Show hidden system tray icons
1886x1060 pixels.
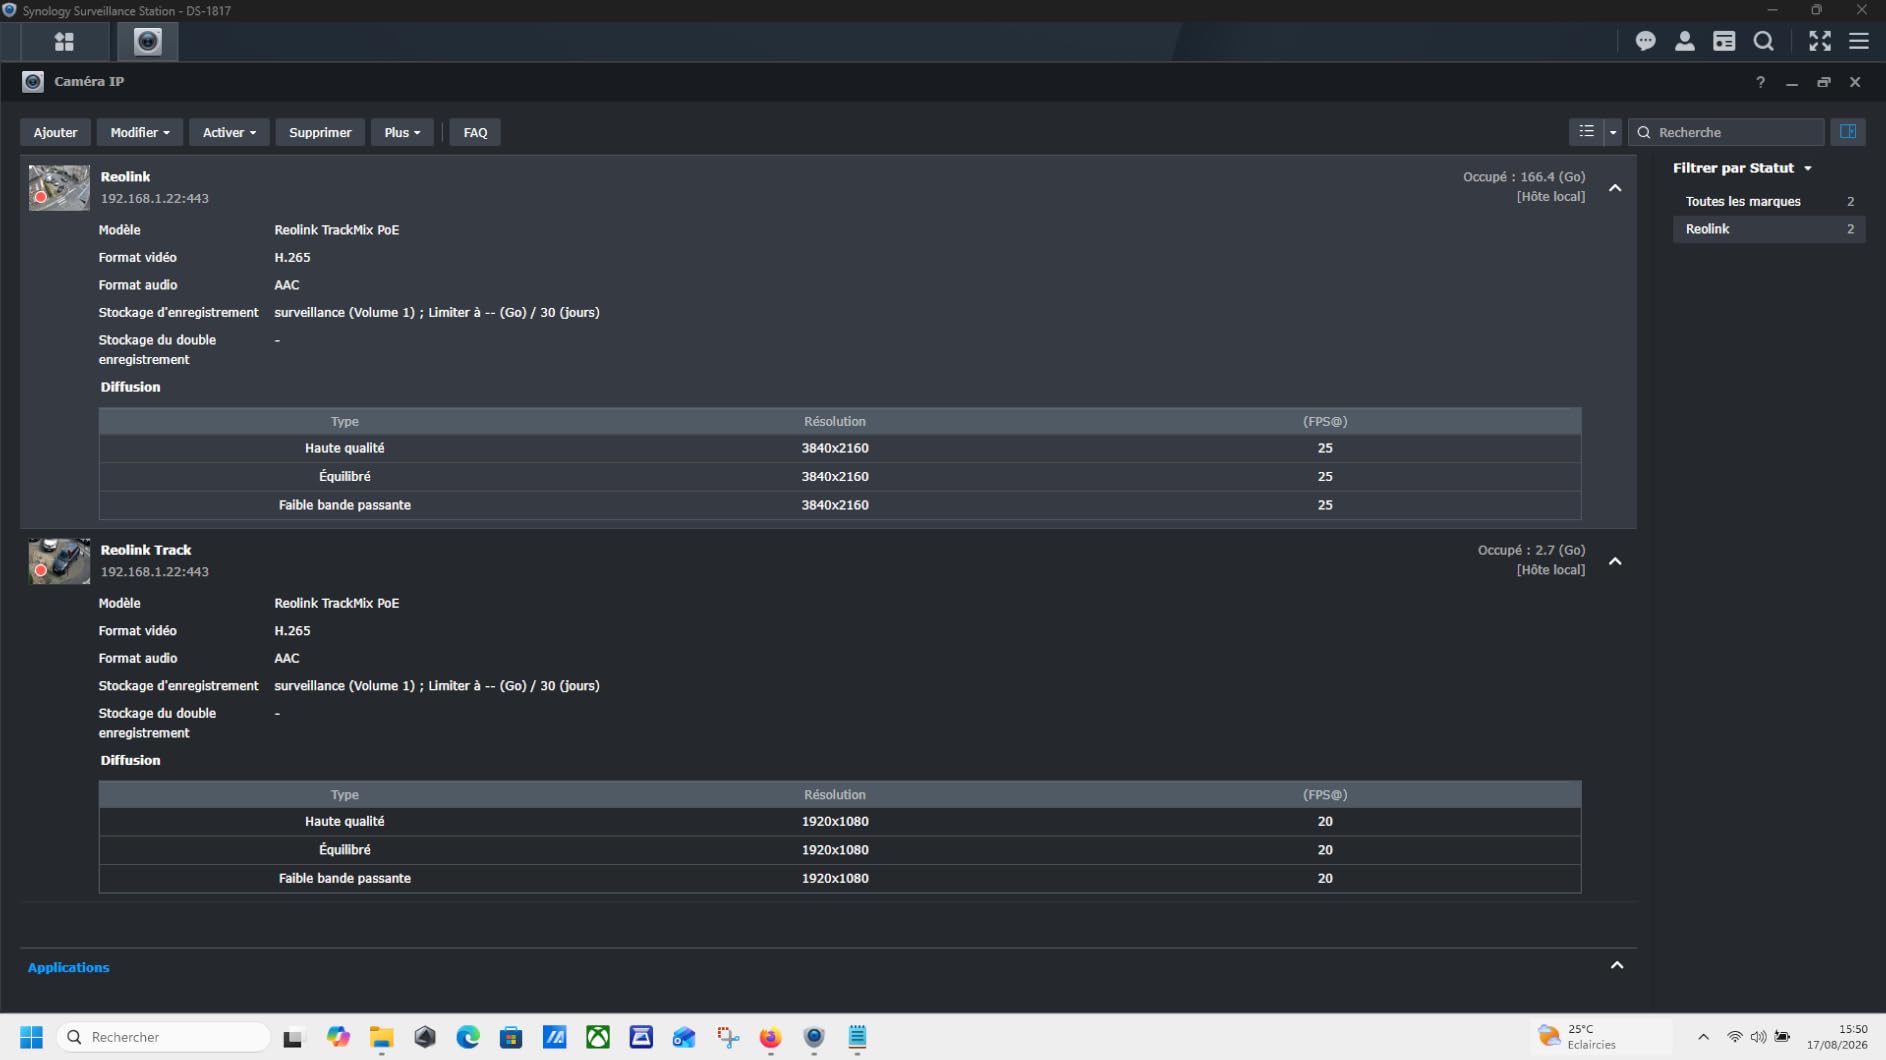1704,1037
